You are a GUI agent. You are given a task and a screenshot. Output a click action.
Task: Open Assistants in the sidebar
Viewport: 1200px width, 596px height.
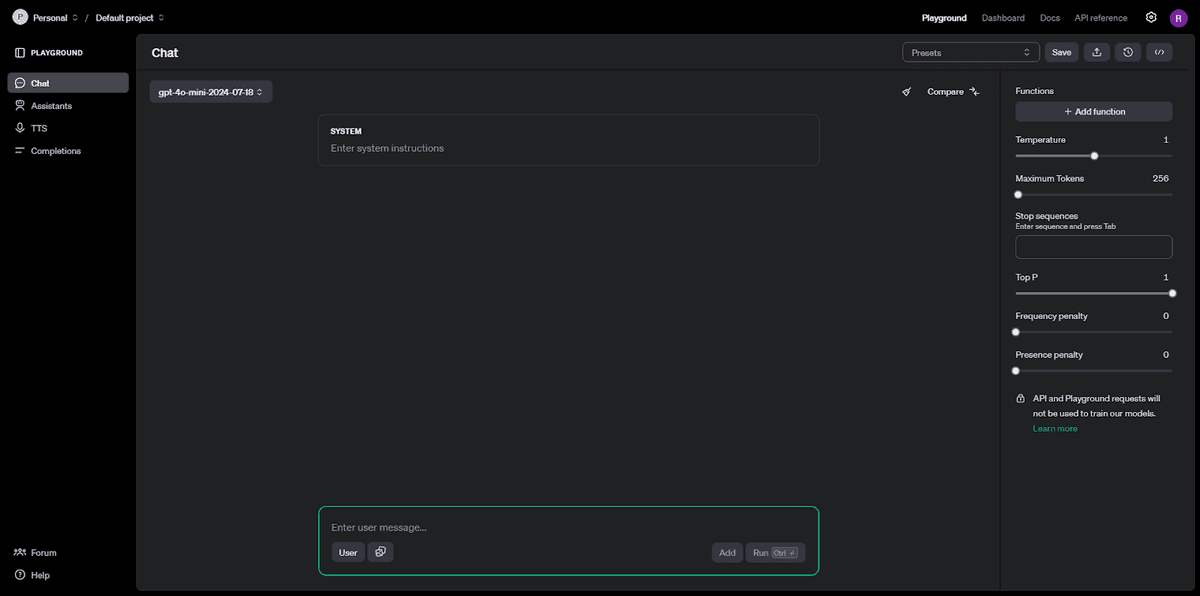51,106
